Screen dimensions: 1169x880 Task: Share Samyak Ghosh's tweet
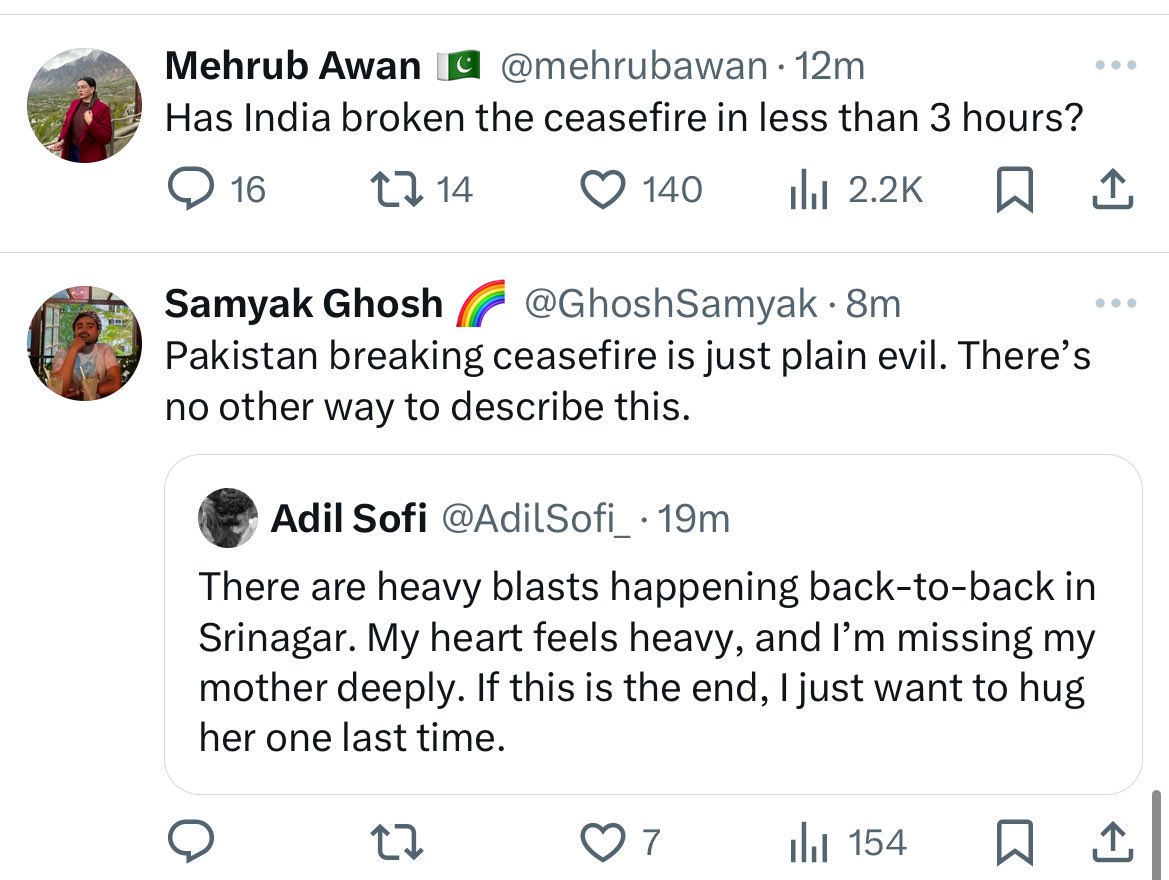[x=1112, y=842]
